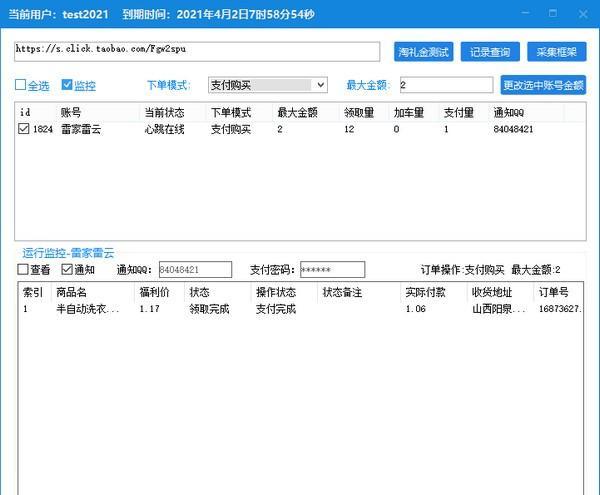Click the id column header
600x495 pixels.
(25, 112)
